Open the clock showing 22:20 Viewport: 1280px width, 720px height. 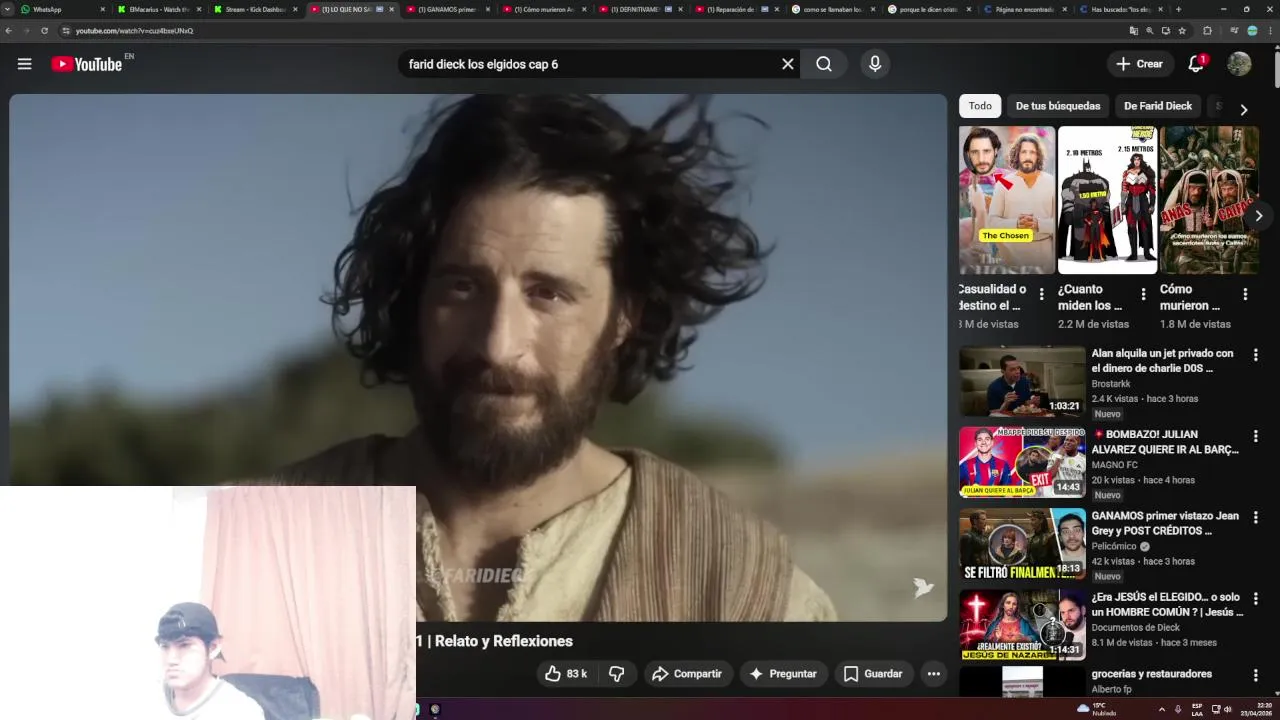1255,709
